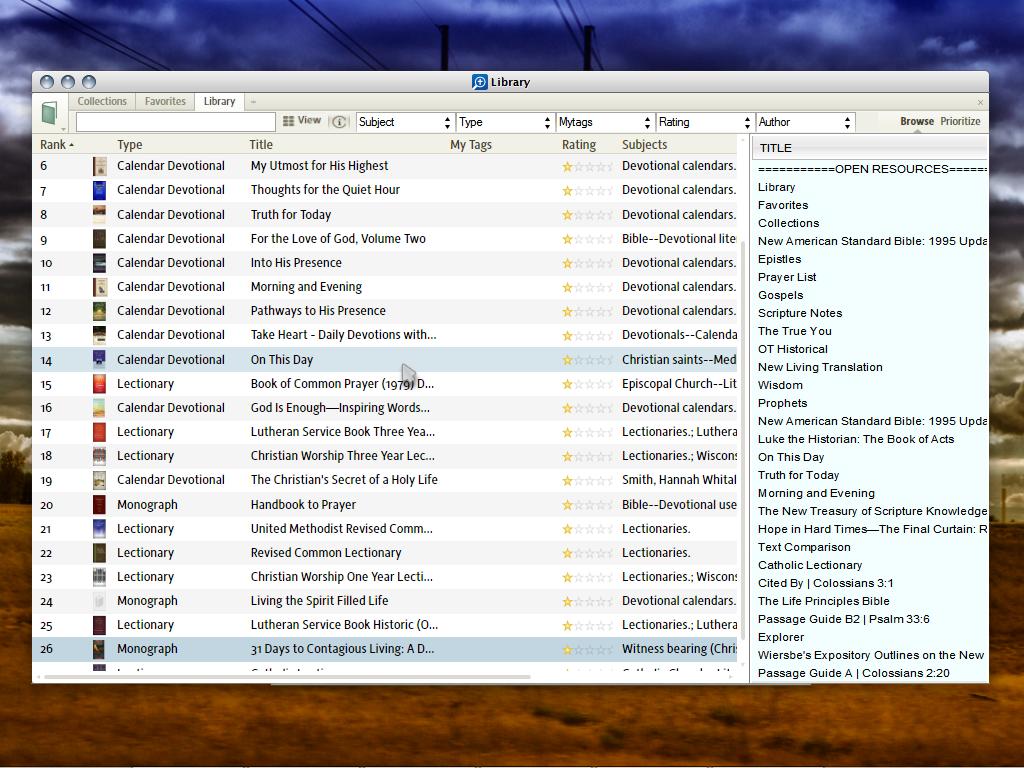The width and height of the screenshot is (1024, 768).
Task: Click the library search input field
Action: (x=176, y=122)
